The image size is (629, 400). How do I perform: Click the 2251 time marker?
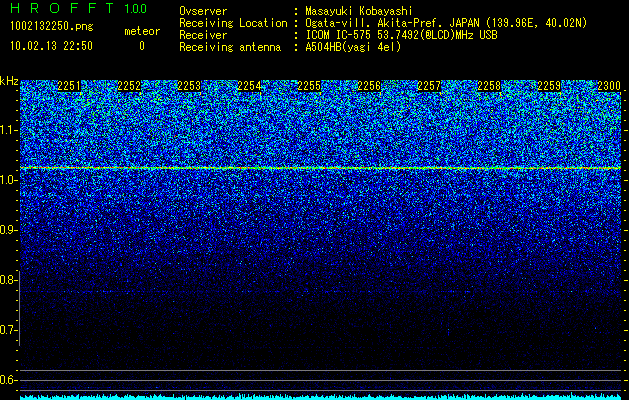pyautogui.click(x=69, y=86)
